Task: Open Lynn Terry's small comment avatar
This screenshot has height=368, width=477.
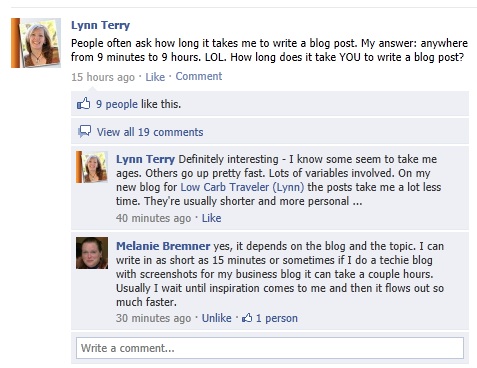Action: (92, 167)
